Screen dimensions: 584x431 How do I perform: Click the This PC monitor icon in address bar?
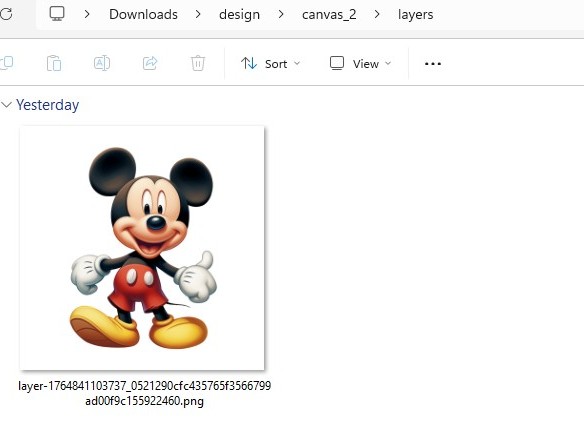coord(57,14)
